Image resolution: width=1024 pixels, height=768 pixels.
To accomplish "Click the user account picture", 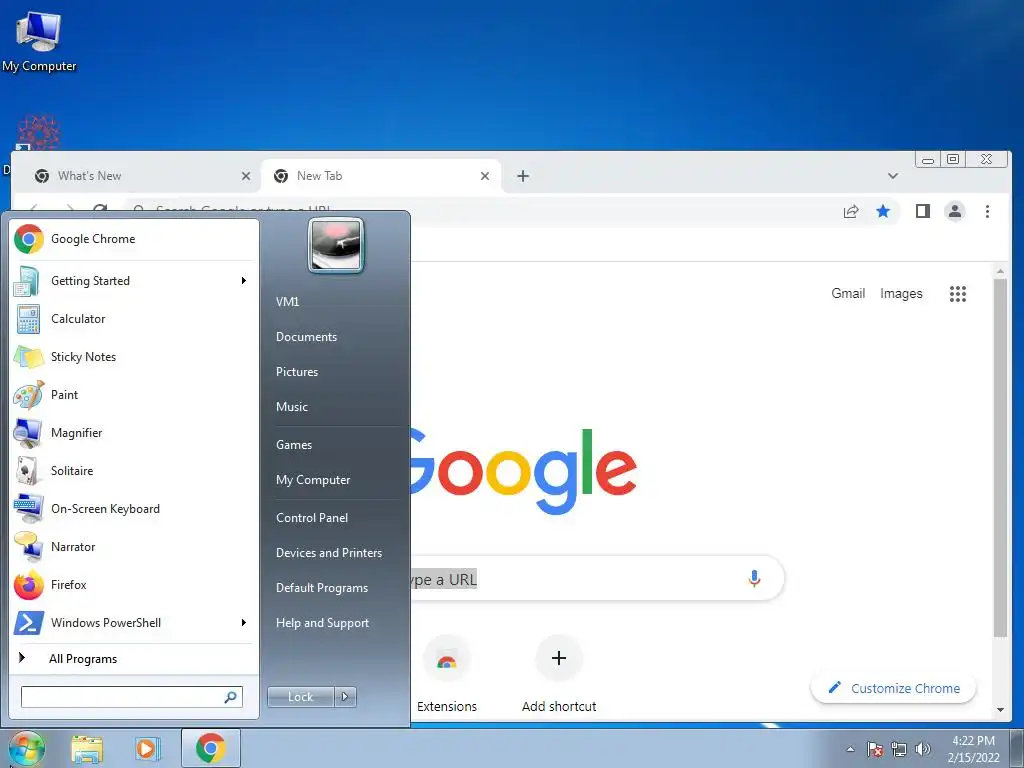I will (336, 245).
